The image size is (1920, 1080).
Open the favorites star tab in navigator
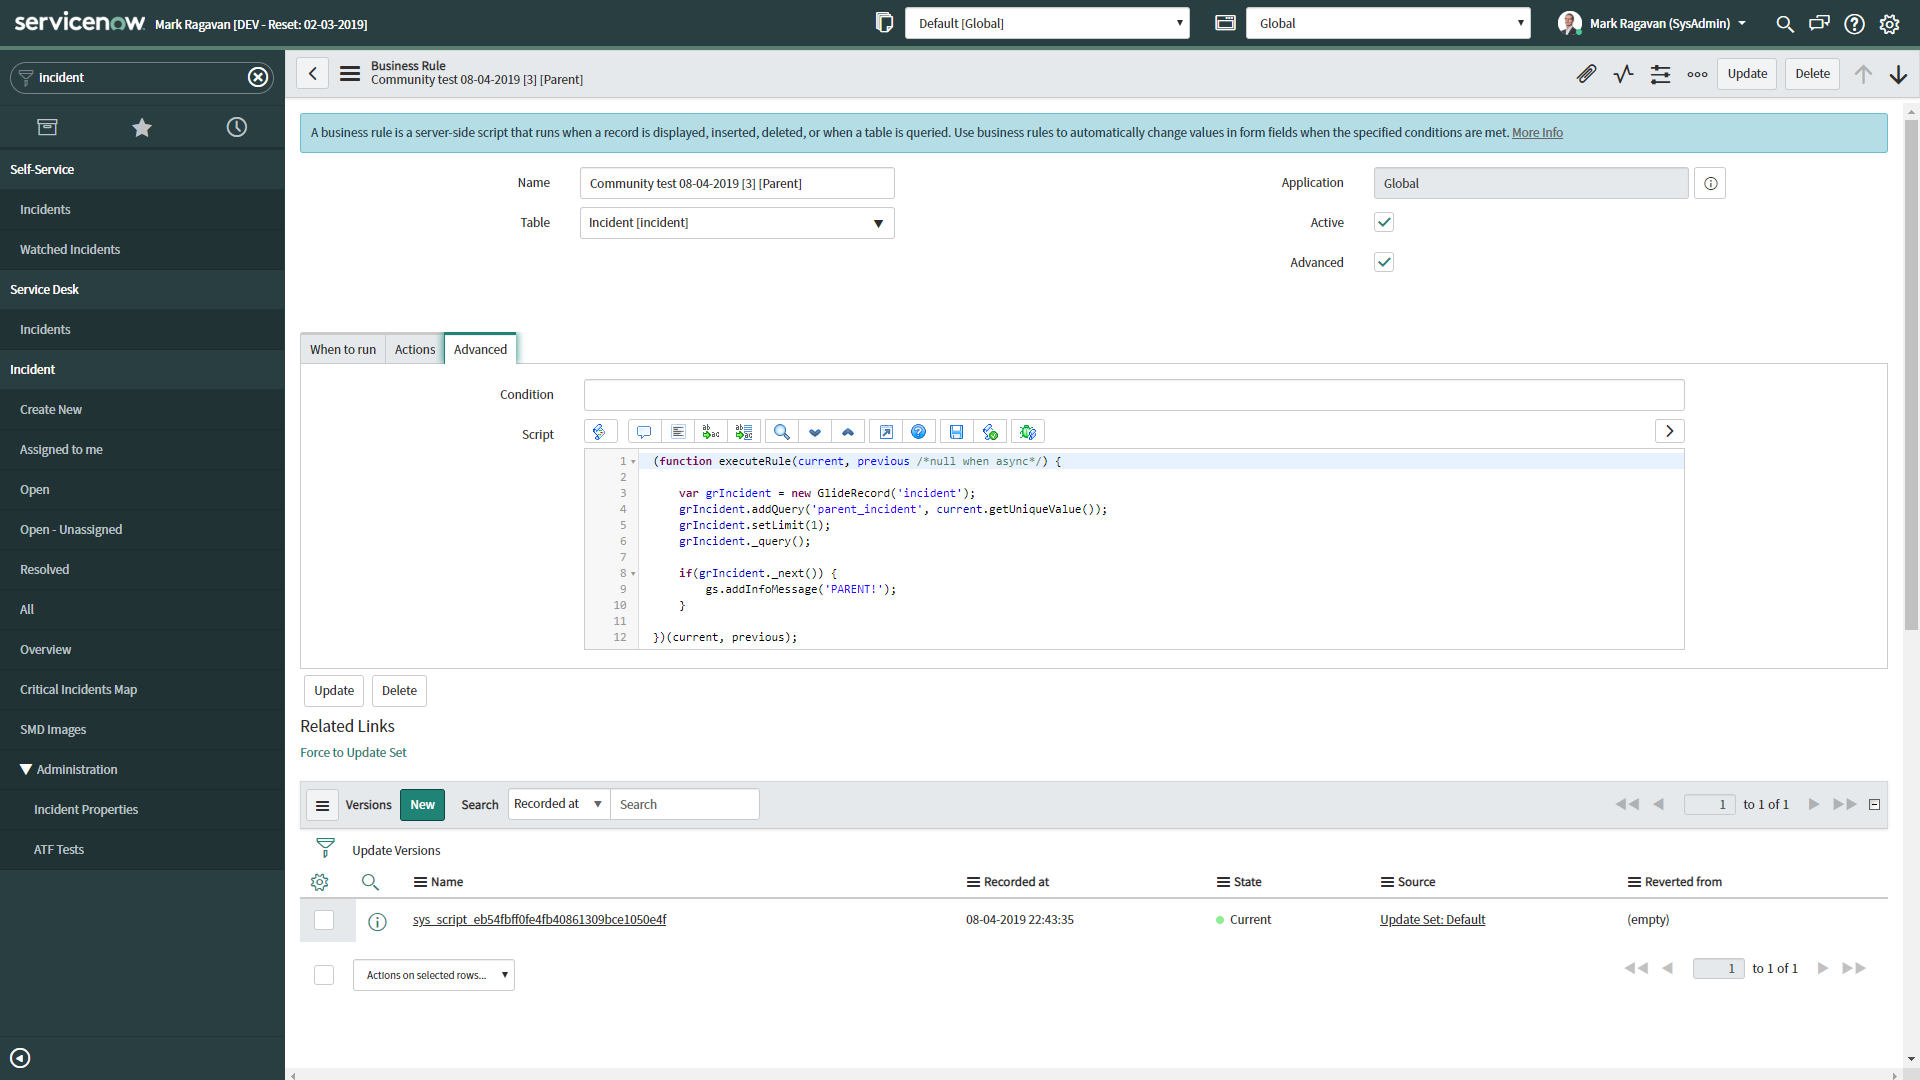142,127
